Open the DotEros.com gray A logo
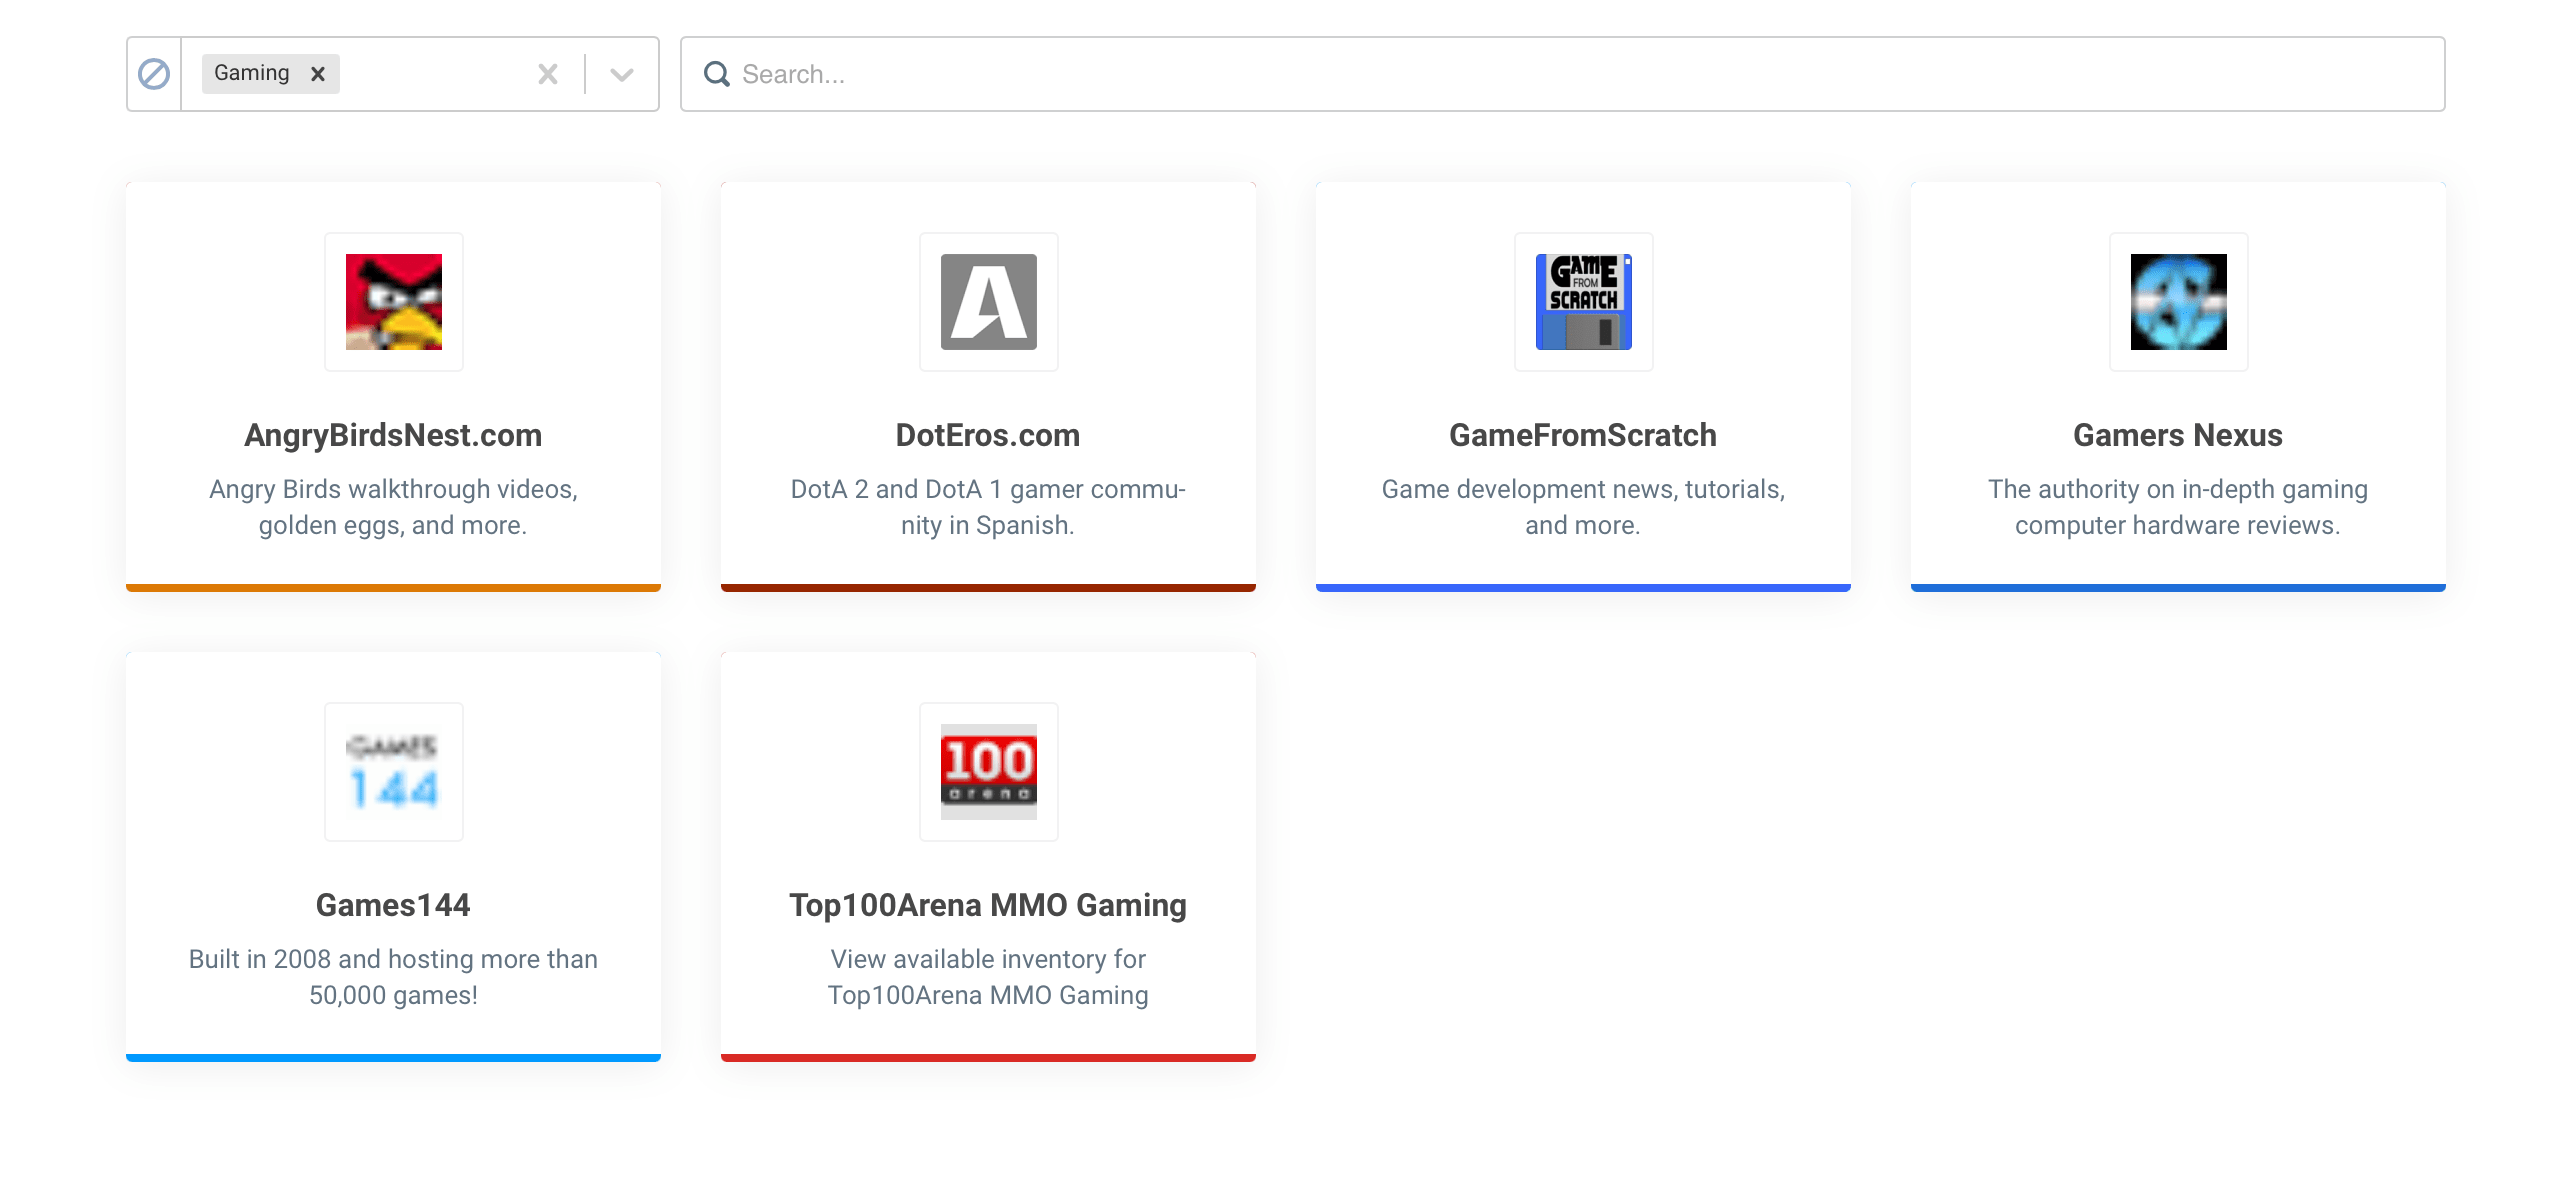 pyautogui.click(x=989, y=302)
